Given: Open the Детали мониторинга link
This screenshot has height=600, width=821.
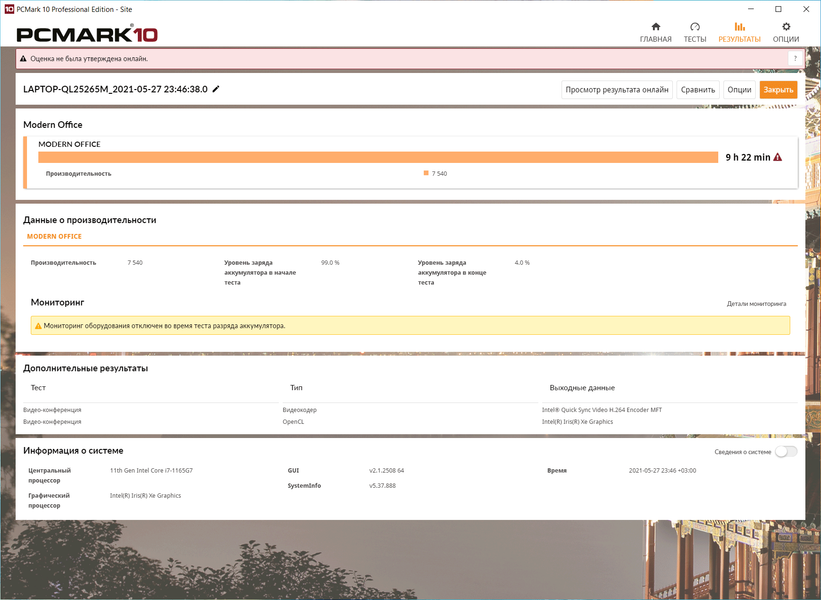Looking at the screenshot, I should (x=756, y=304).
